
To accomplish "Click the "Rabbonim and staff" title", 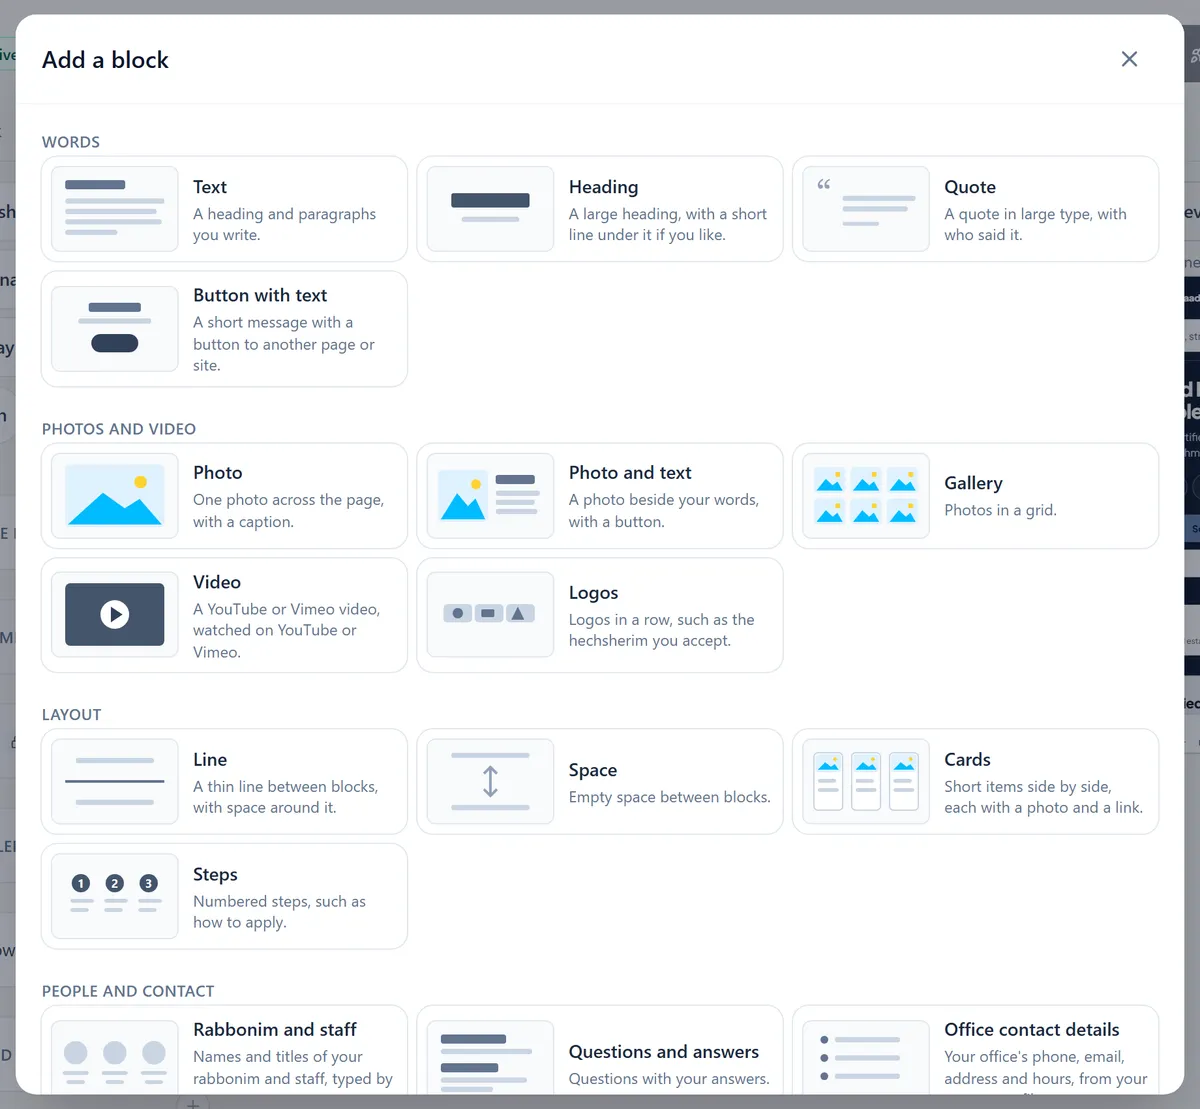I will pyautogui.click(x=275, y=1029).
